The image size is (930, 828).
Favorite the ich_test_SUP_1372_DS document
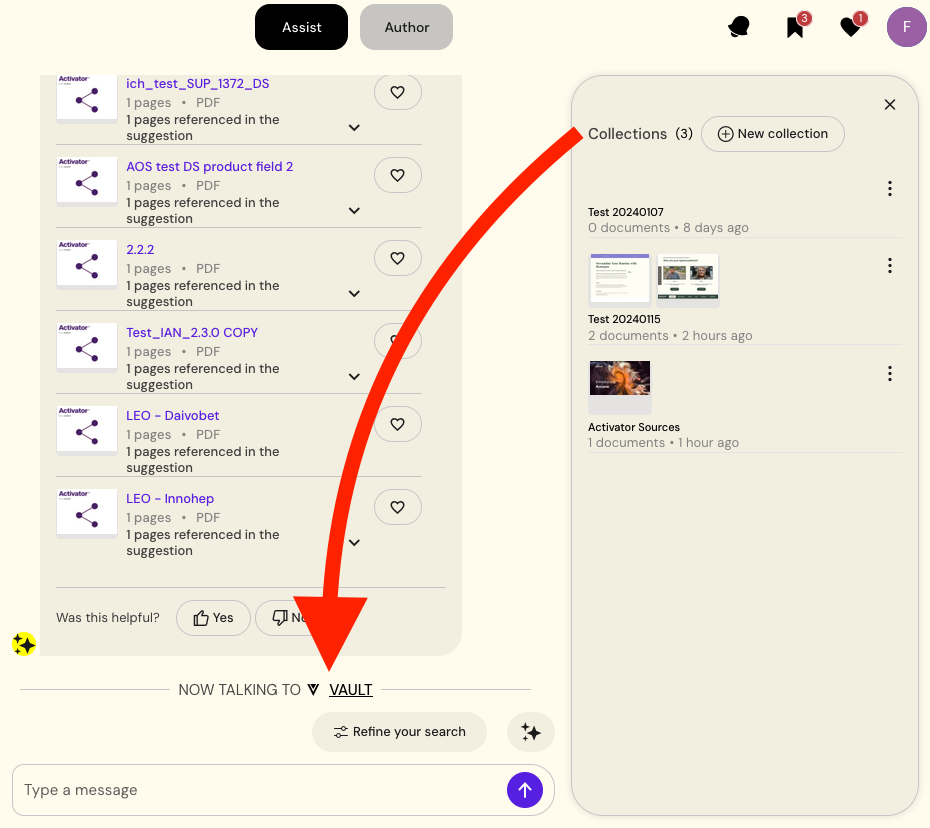[397, 91]
